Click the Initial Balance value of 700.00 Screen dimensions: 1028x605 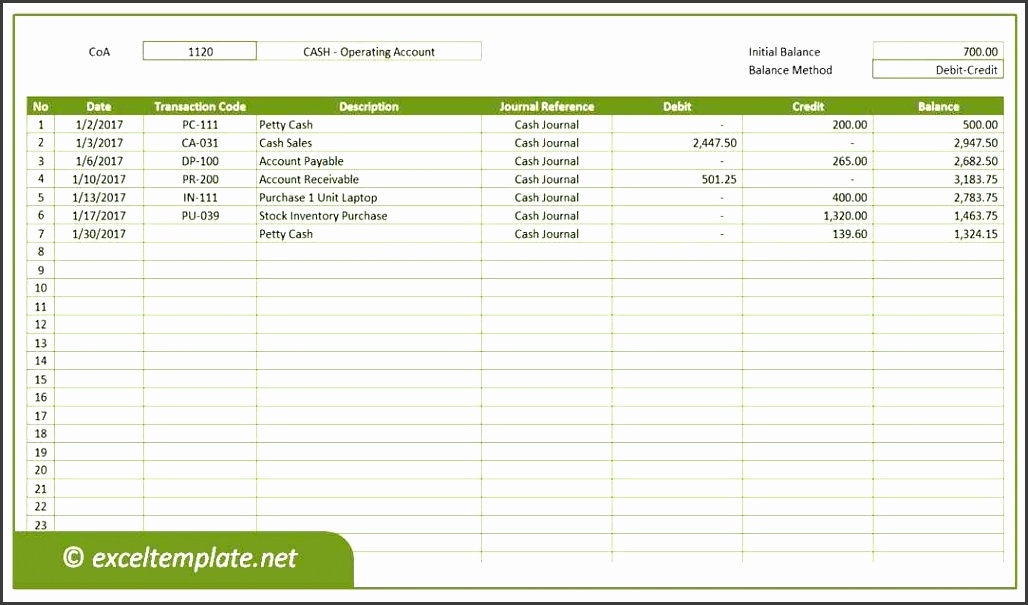(938, 51)
